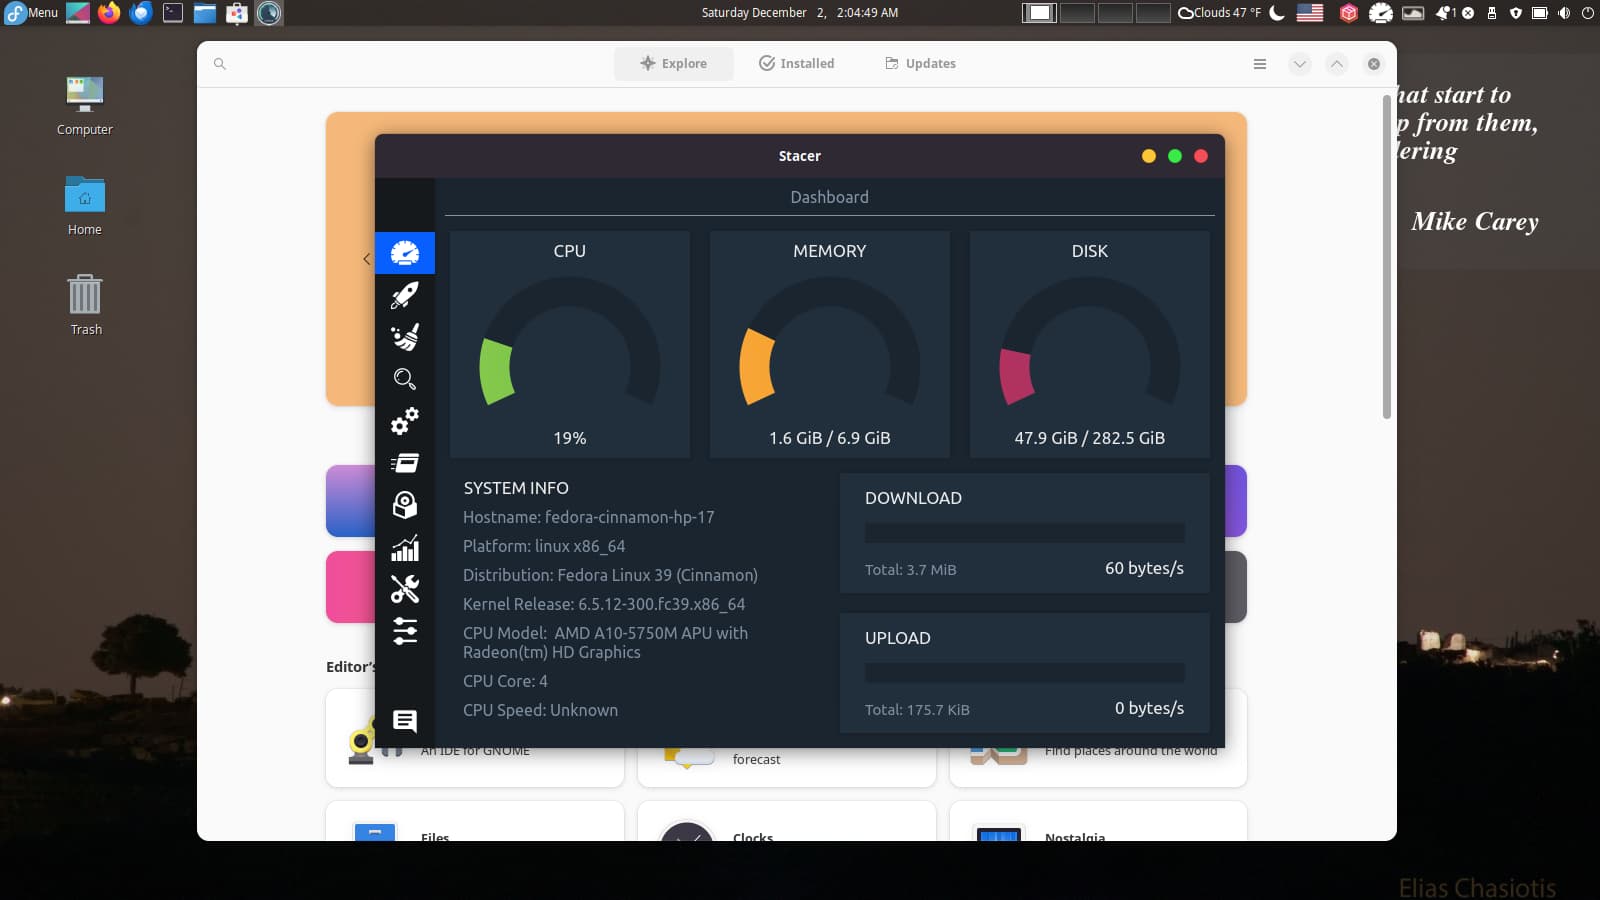Switch to the Updates tab
1600x900 pixels.
pyautogui.click(x=920, y=63)
